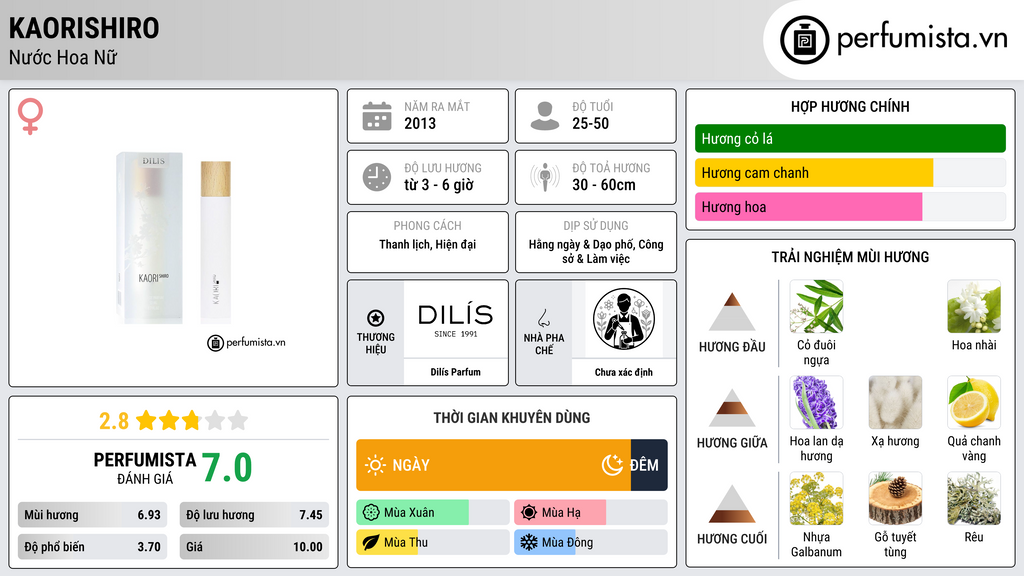
Task: Click the sun icon in Ngày bar
Action: click(x=376, y=465)
